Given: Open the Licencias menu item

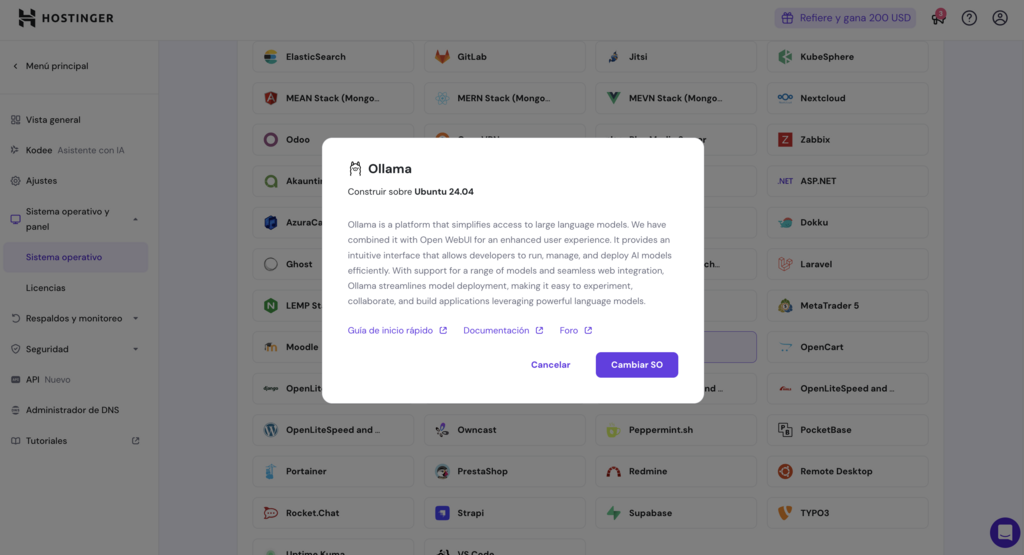Looking at the screenshot, I should click(46, 288).
